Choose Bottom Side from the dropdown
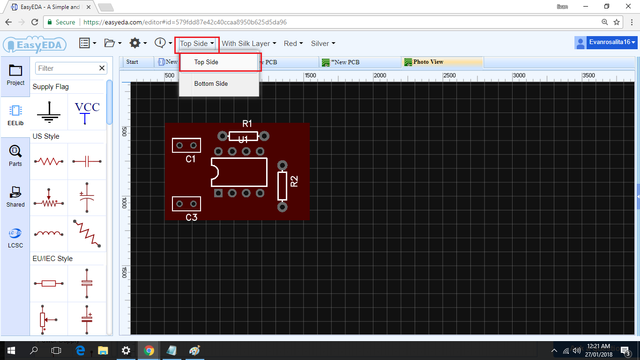 (x=219, y=84)
